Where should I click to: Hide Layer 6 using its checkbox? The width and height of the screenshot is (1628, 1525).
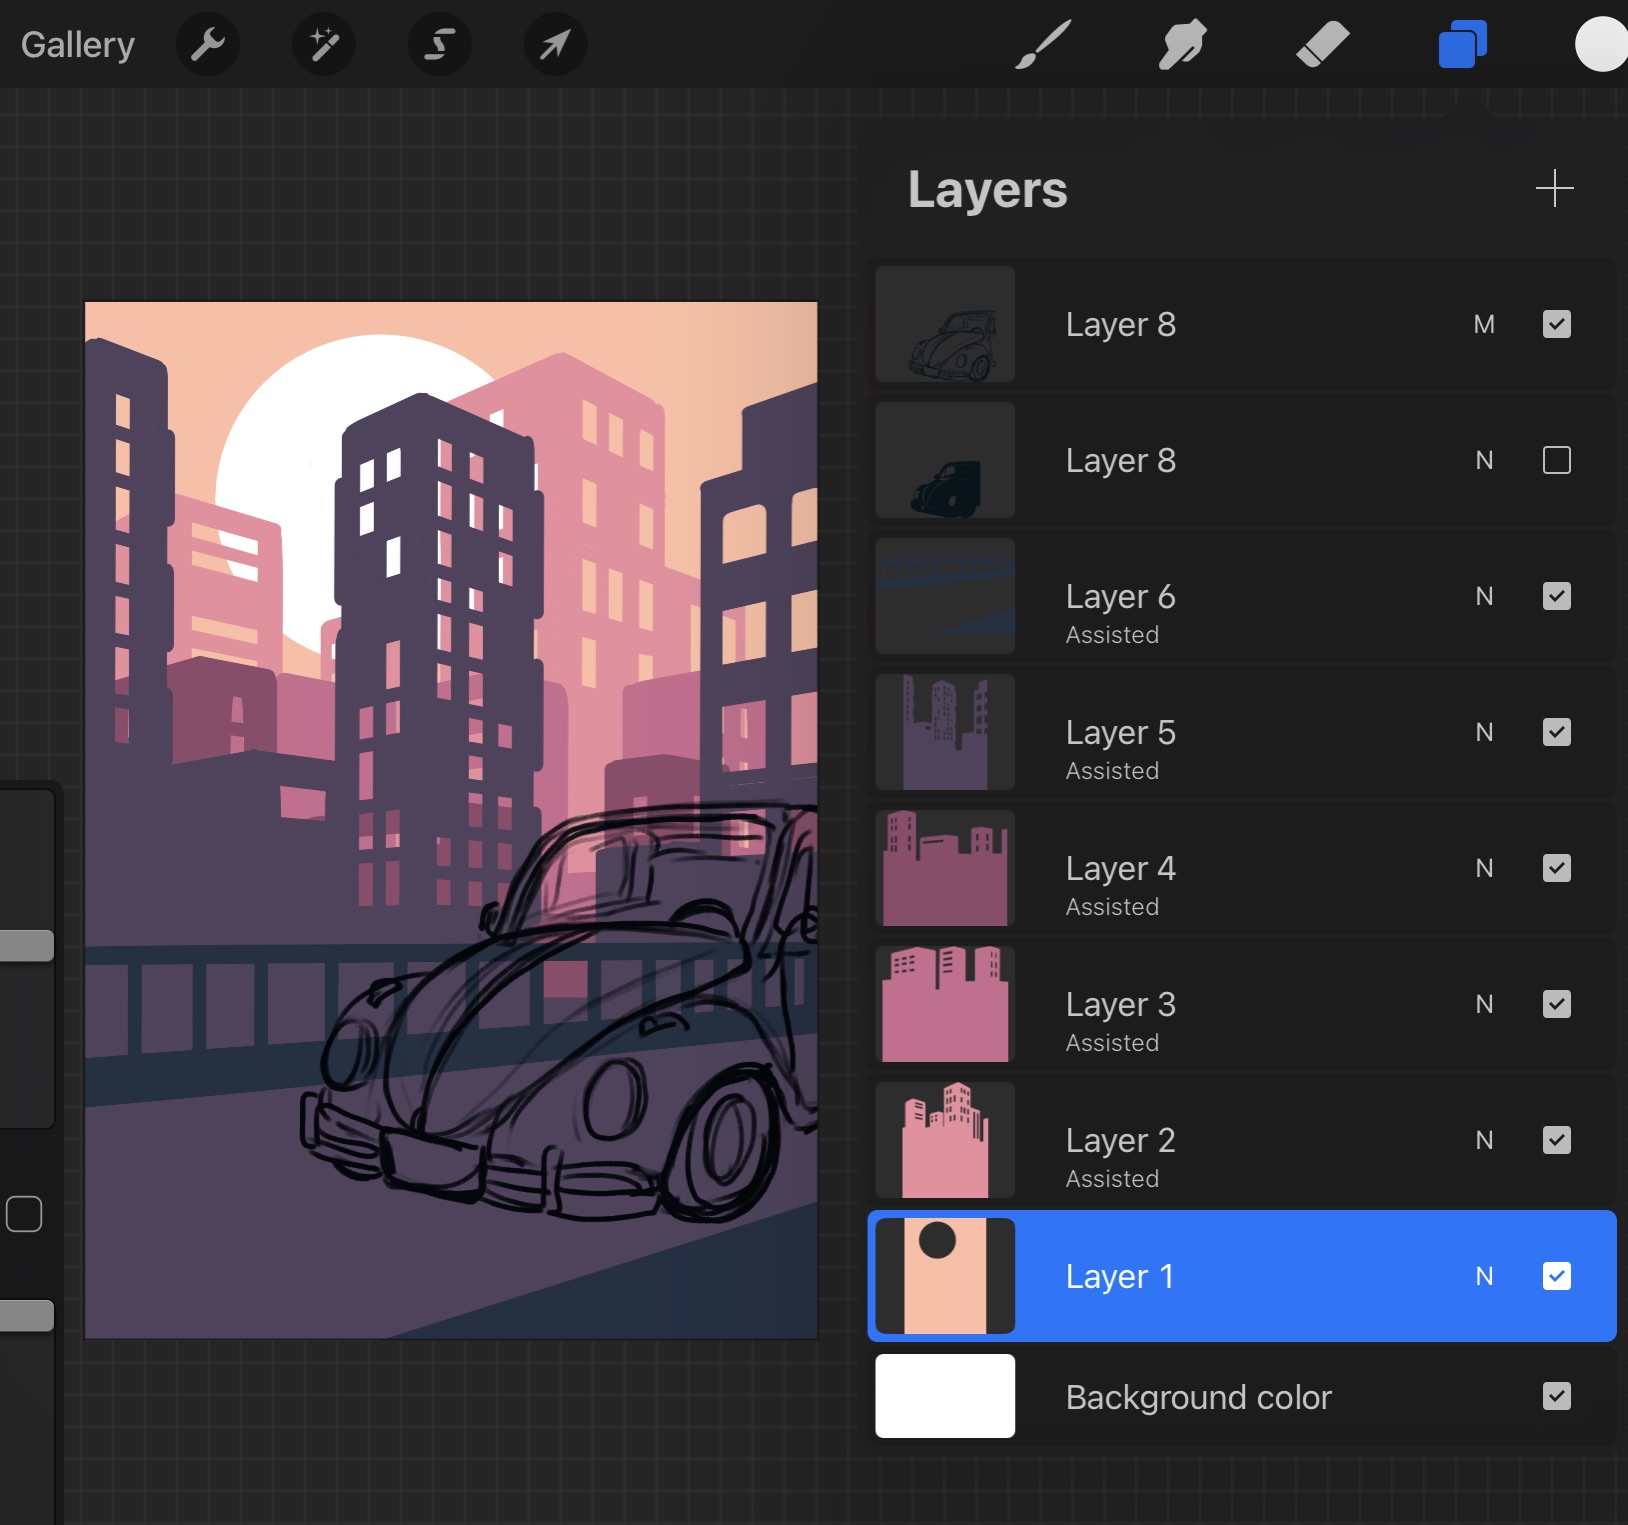(1556, 596)
